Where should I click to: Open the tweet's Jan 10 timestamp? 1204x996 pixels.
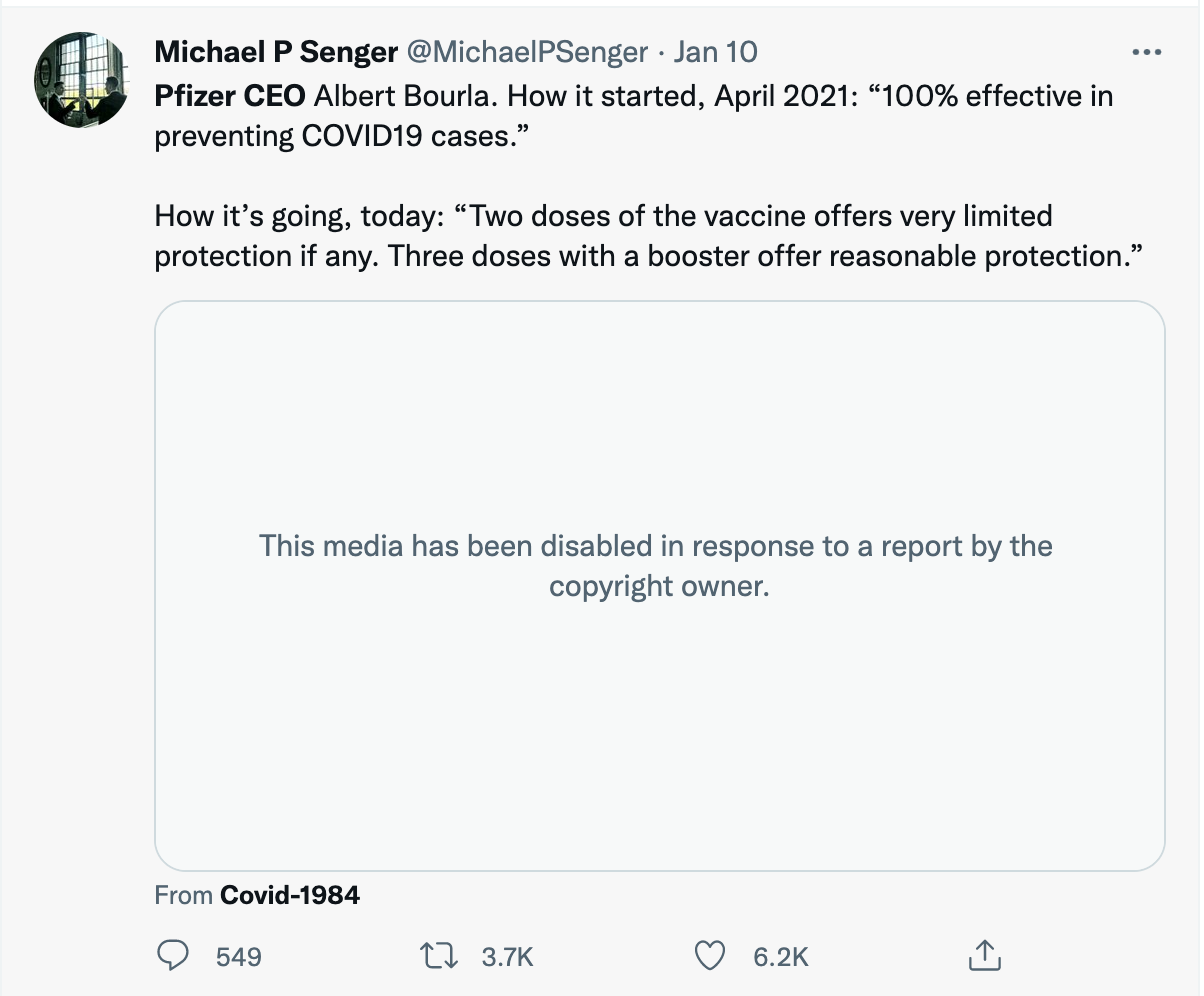pyautogui.click(x=715, y=52)
